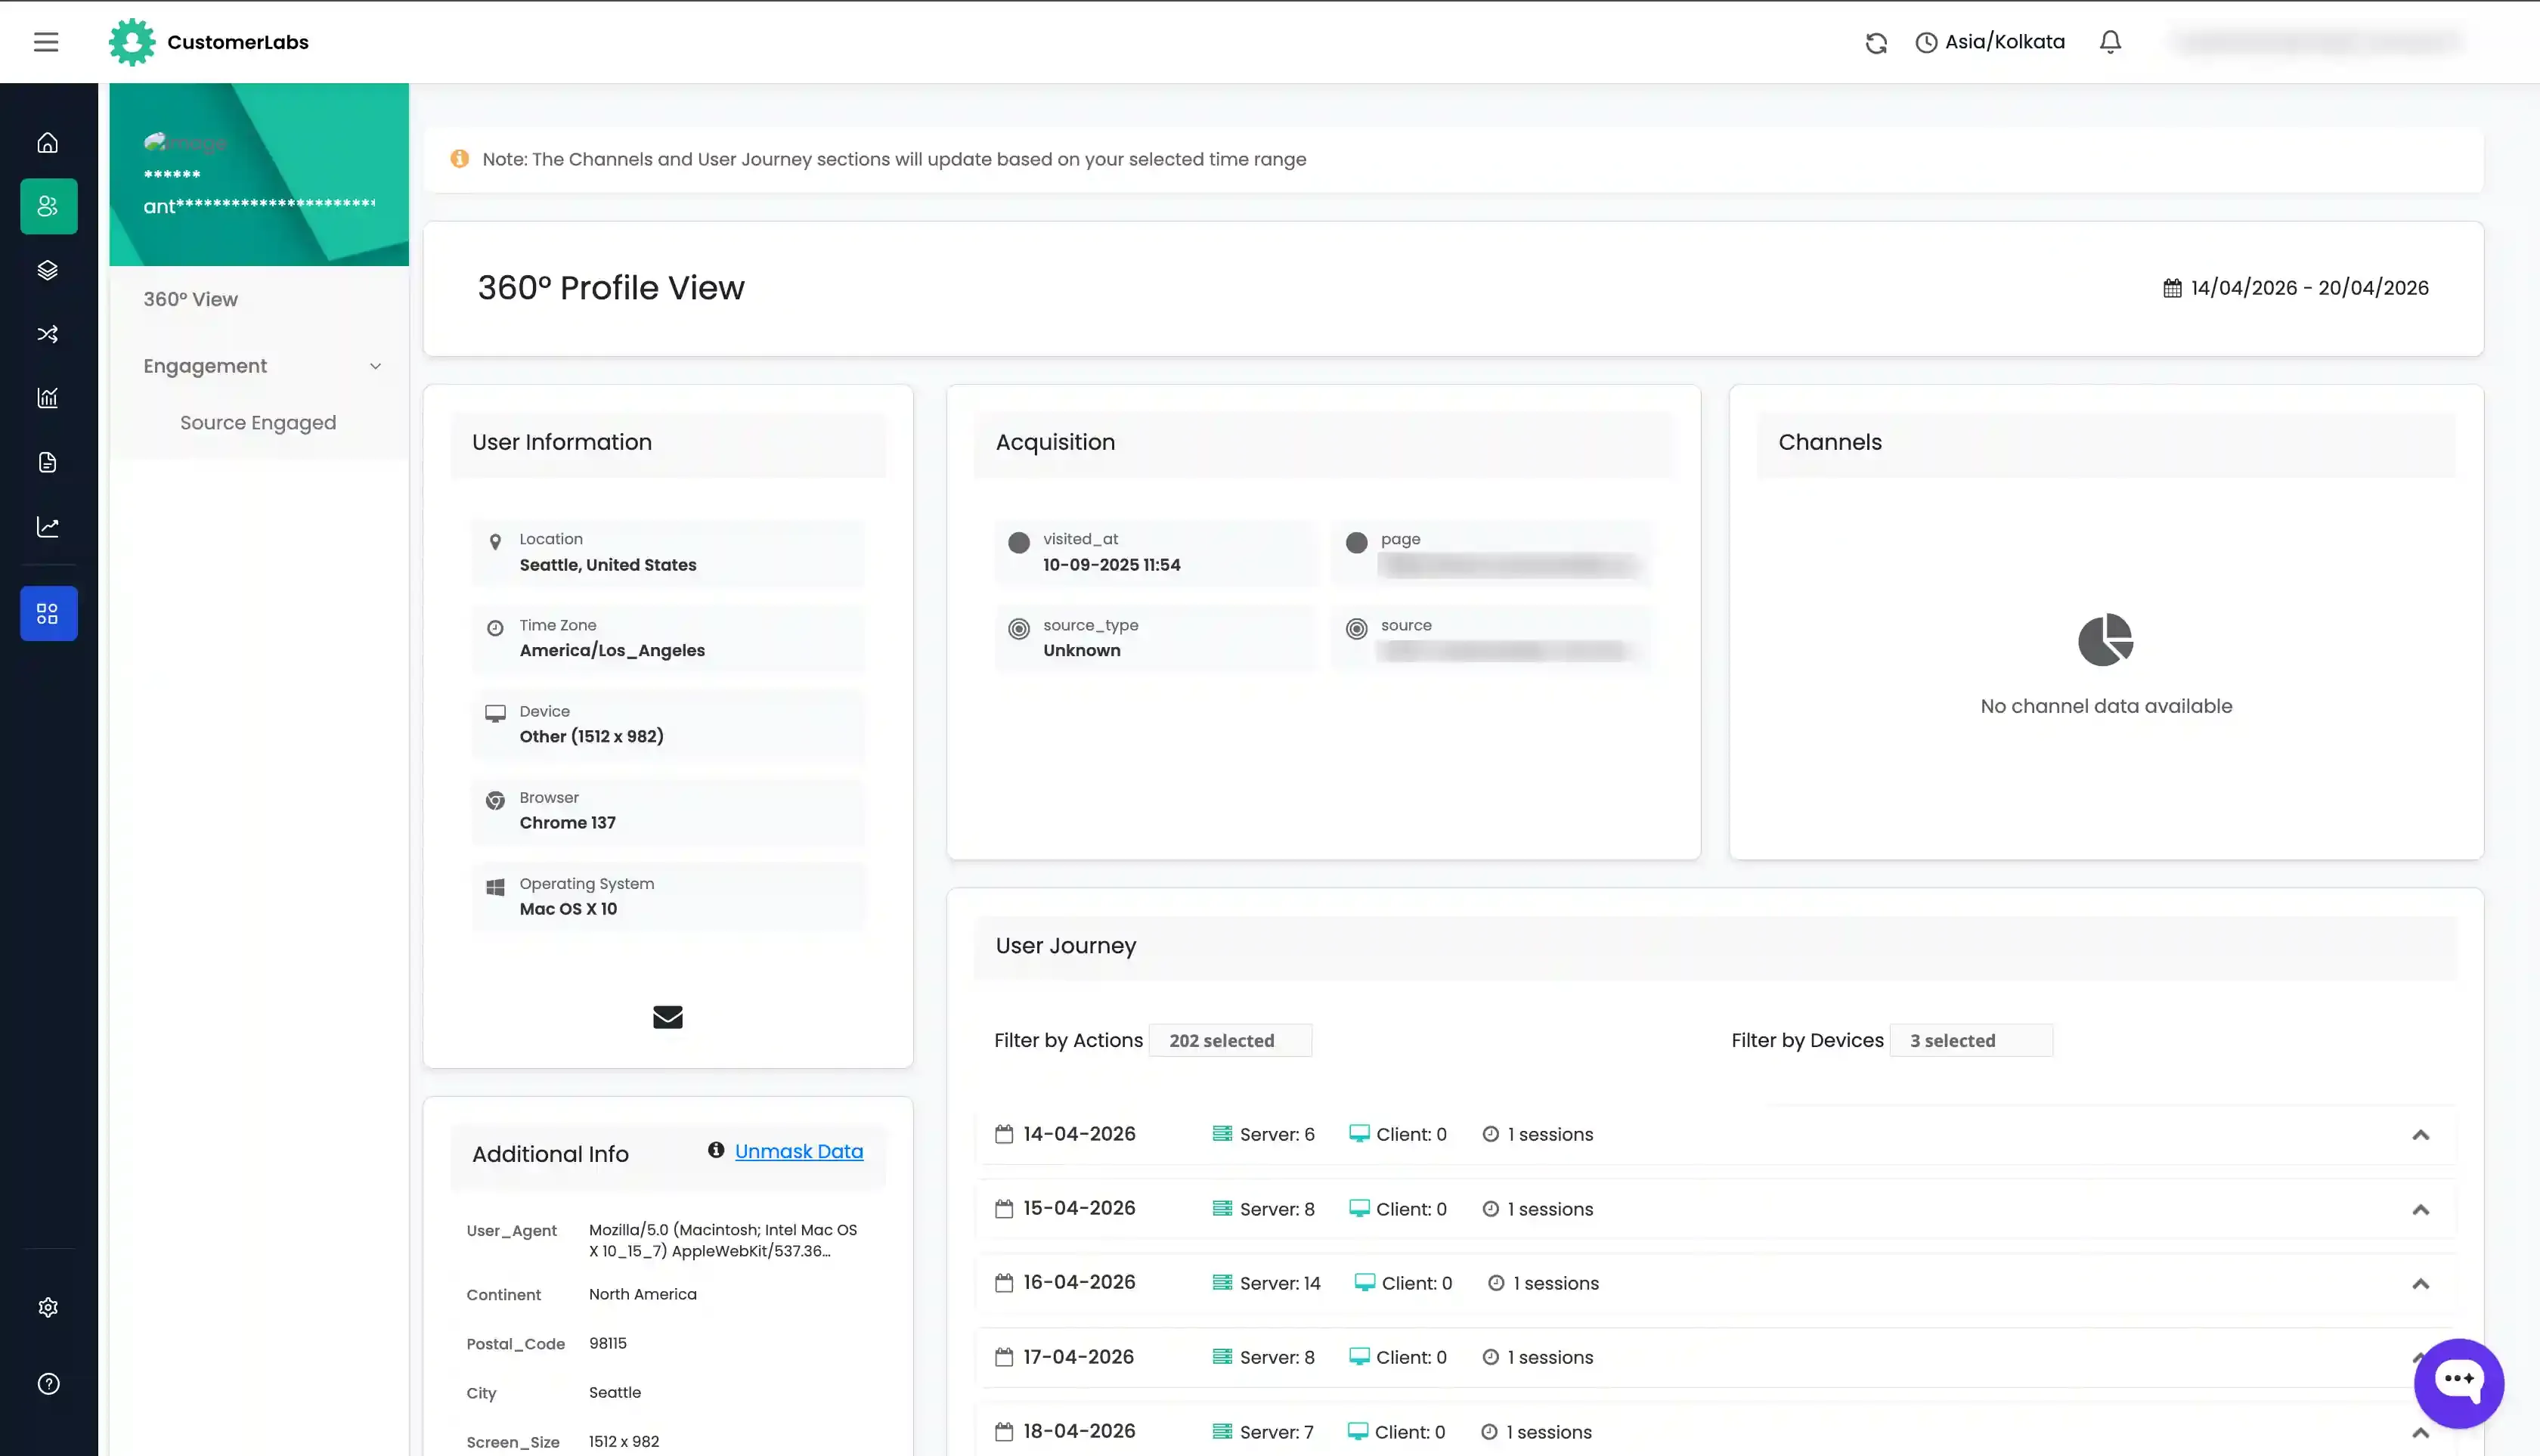Open the Users sidebar icon
This screenshot has width=2540, height=1456.
click(48, 206)
